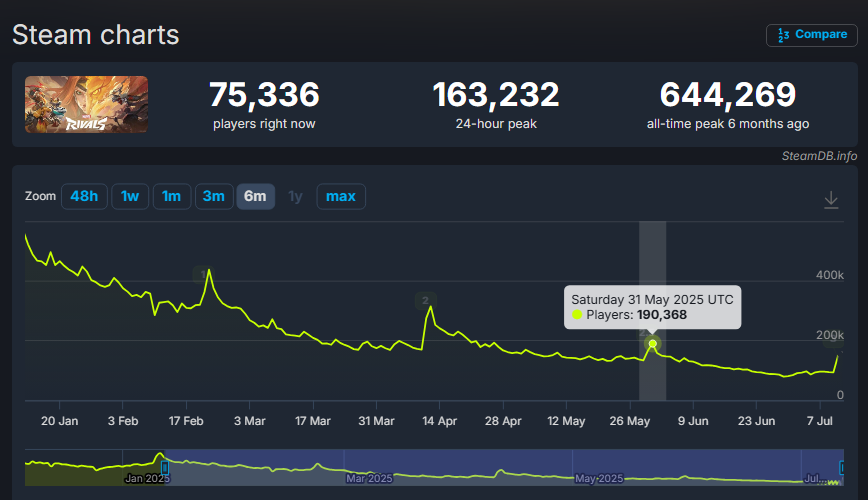868x500 pixels.
Task: Click the 31 May data point
Action: click(653, 344)
